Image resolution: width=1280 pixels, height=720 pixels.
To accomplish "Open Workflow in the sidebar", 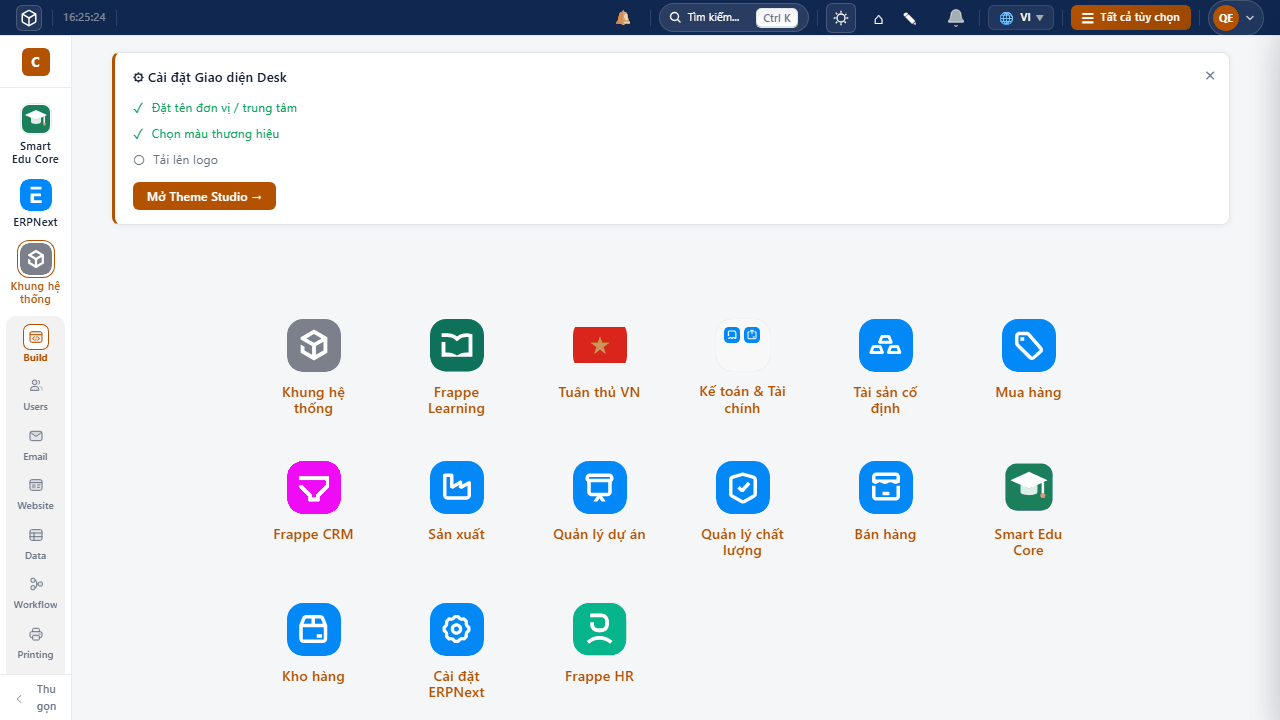I will (x=36, y=593).
